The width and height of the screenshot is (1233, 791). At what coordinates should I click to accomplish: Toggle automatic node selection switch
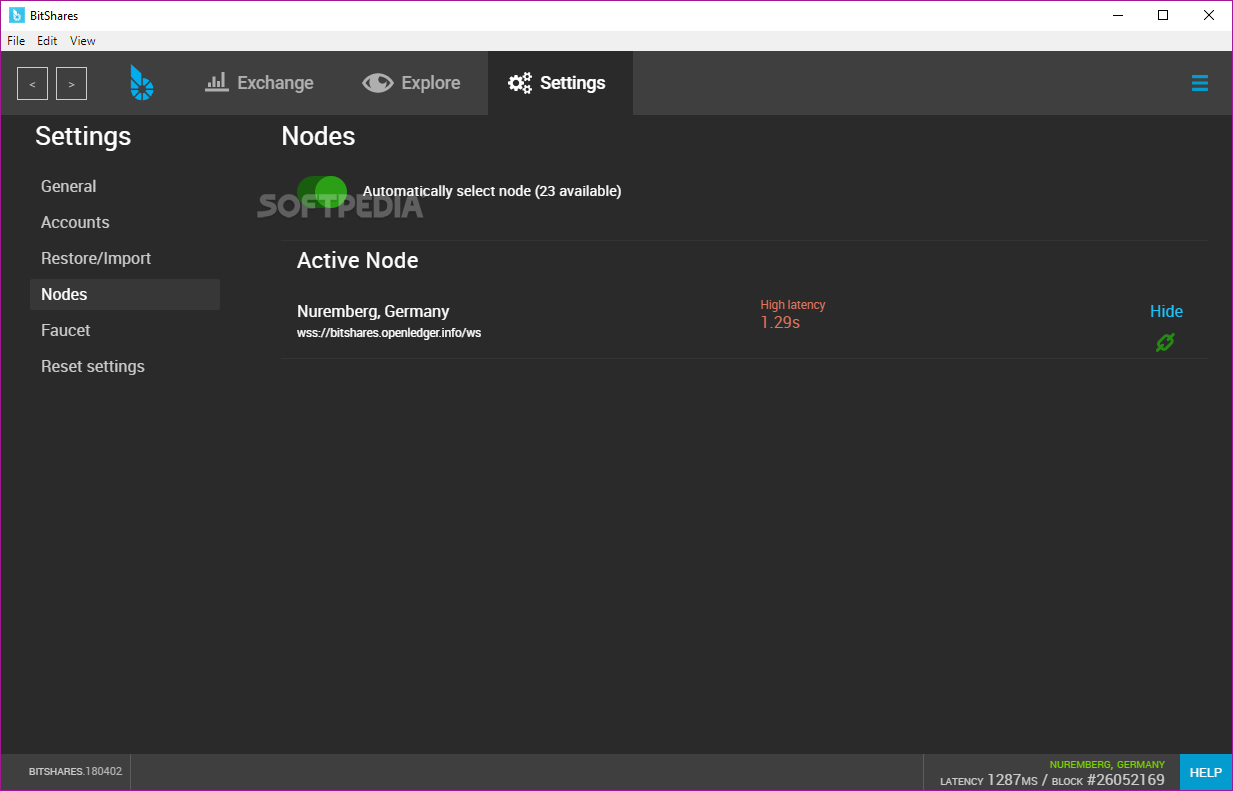click(322, 191)
